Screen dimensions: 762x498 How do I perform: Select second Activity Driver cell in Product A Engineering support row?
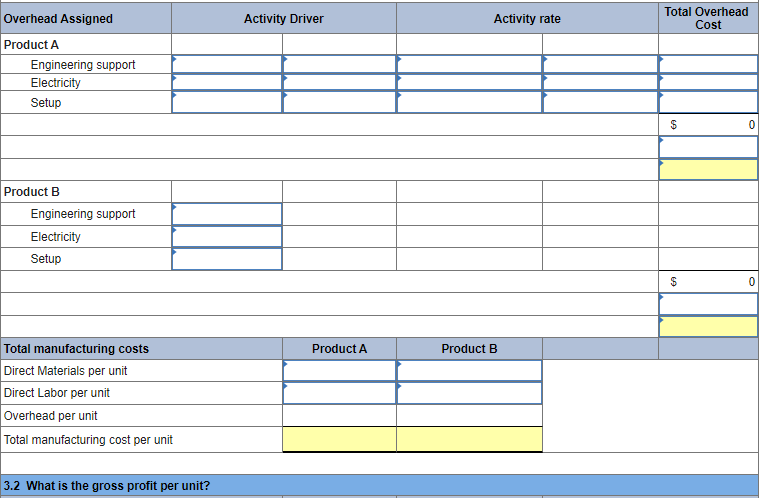click(x=339, y=64)
